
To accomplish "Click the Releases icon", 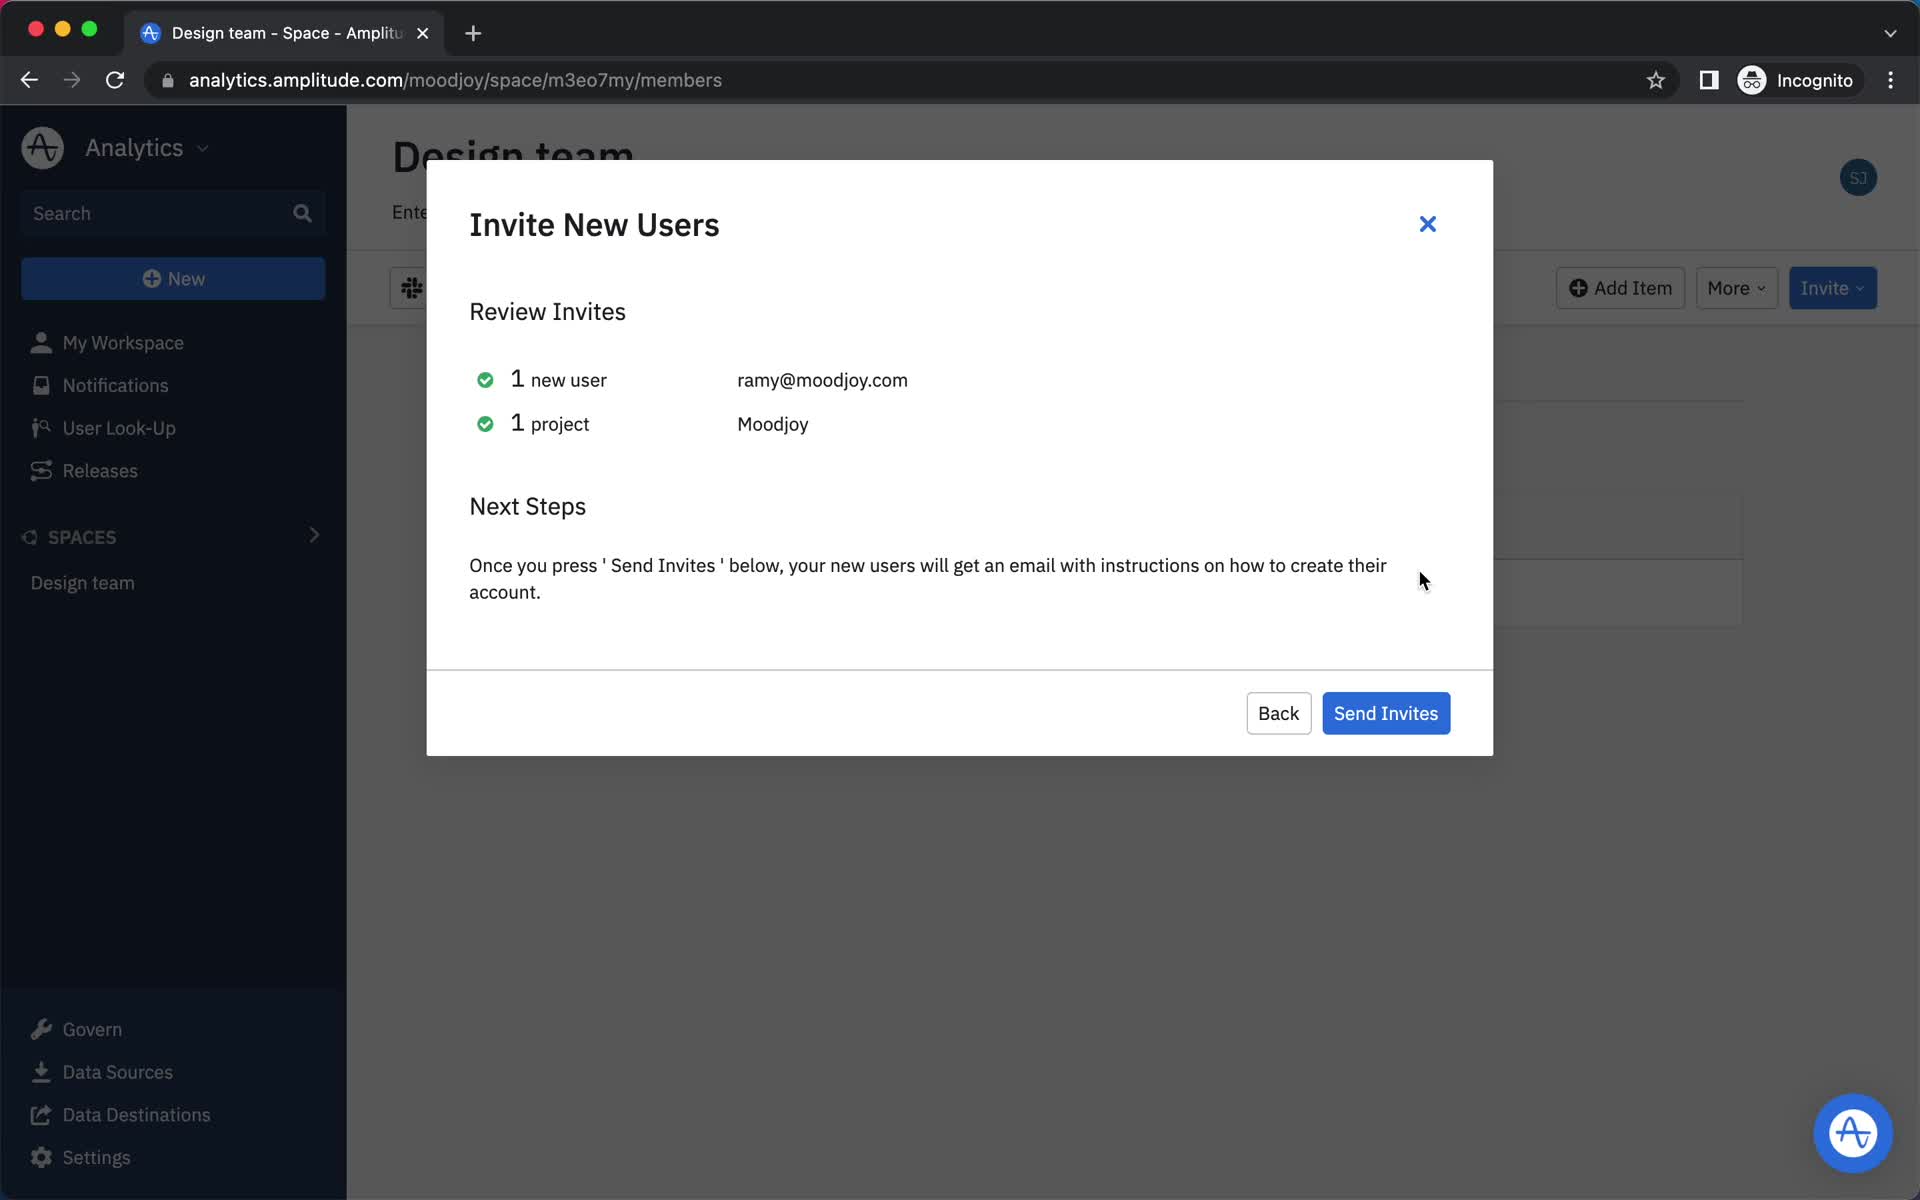I will 41,470.
